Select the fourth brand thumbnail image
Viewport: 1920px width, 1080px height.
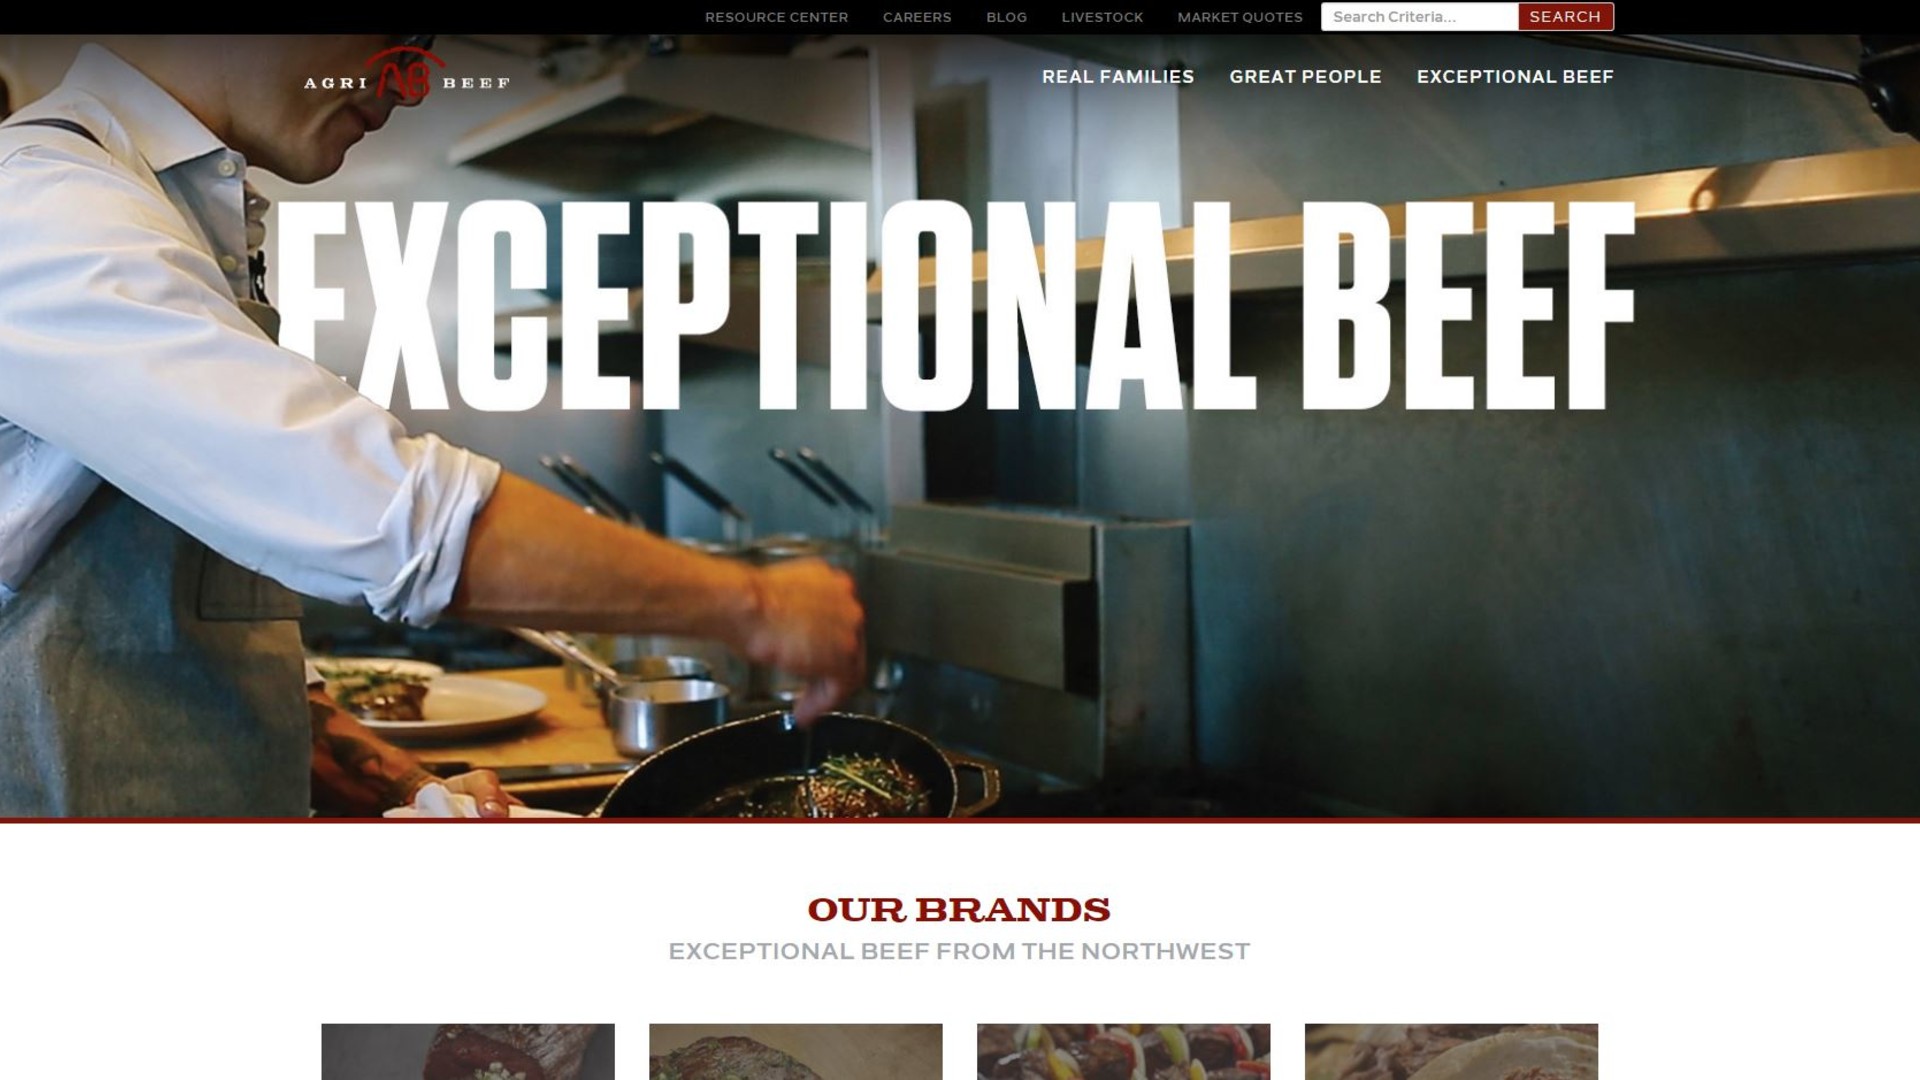(x=1451, y=1051)
